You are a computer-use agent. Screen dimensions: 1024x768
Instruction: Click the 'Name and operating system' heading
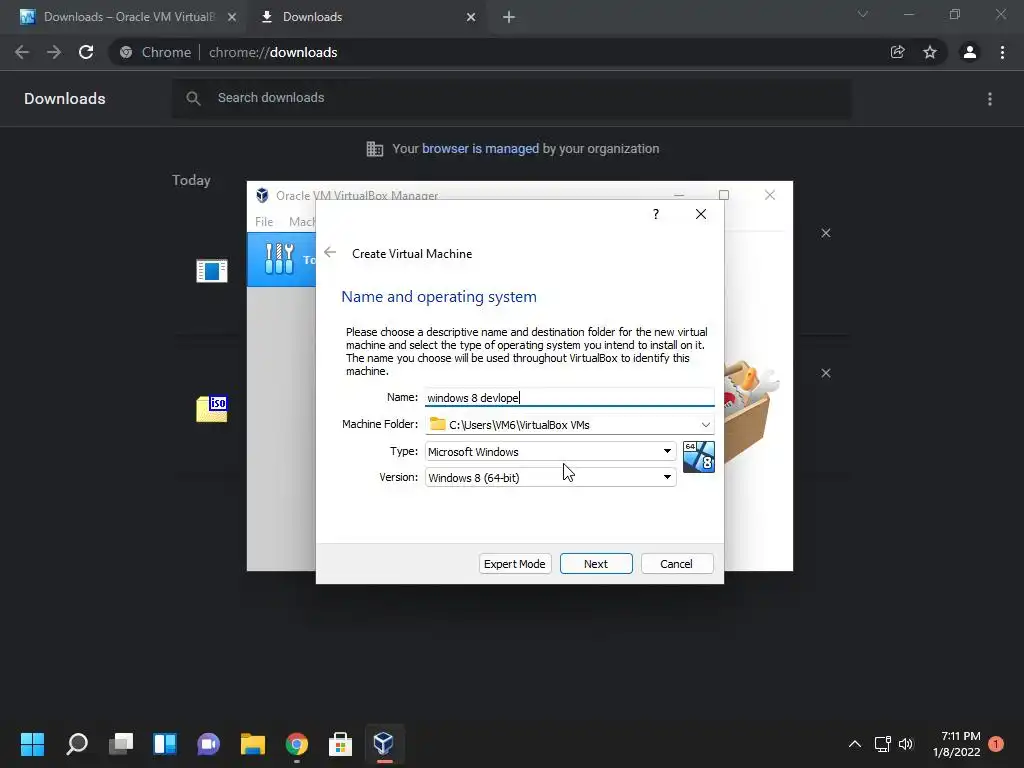pos(439,296)
